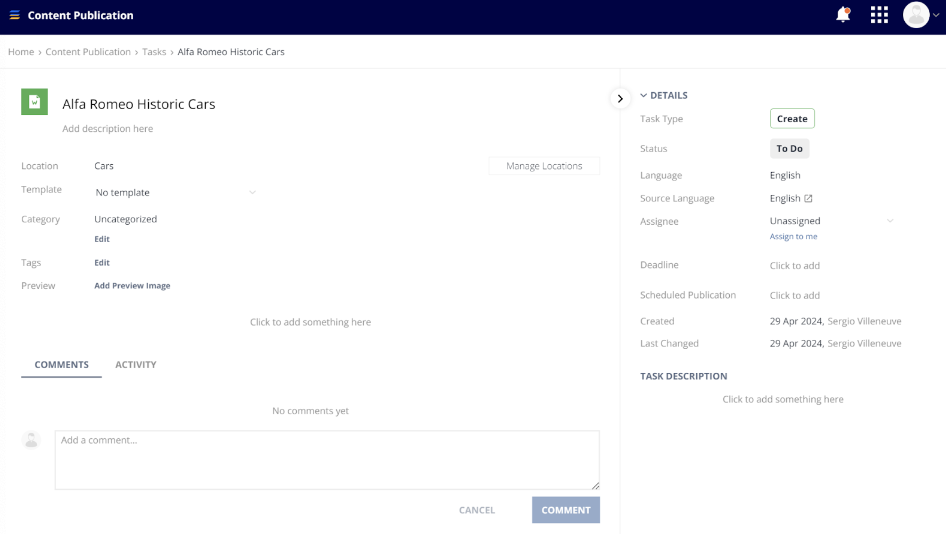The image size is (946, 534).
Task: Open the apps grid launcher
Action: click(x=879, y=15)
